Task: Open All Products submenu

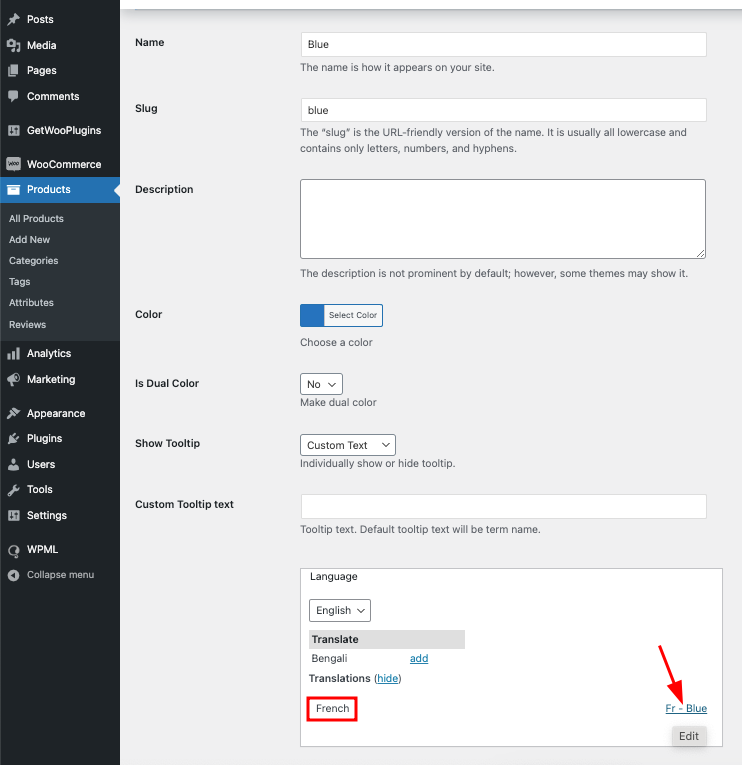Action: click(36, 219)
